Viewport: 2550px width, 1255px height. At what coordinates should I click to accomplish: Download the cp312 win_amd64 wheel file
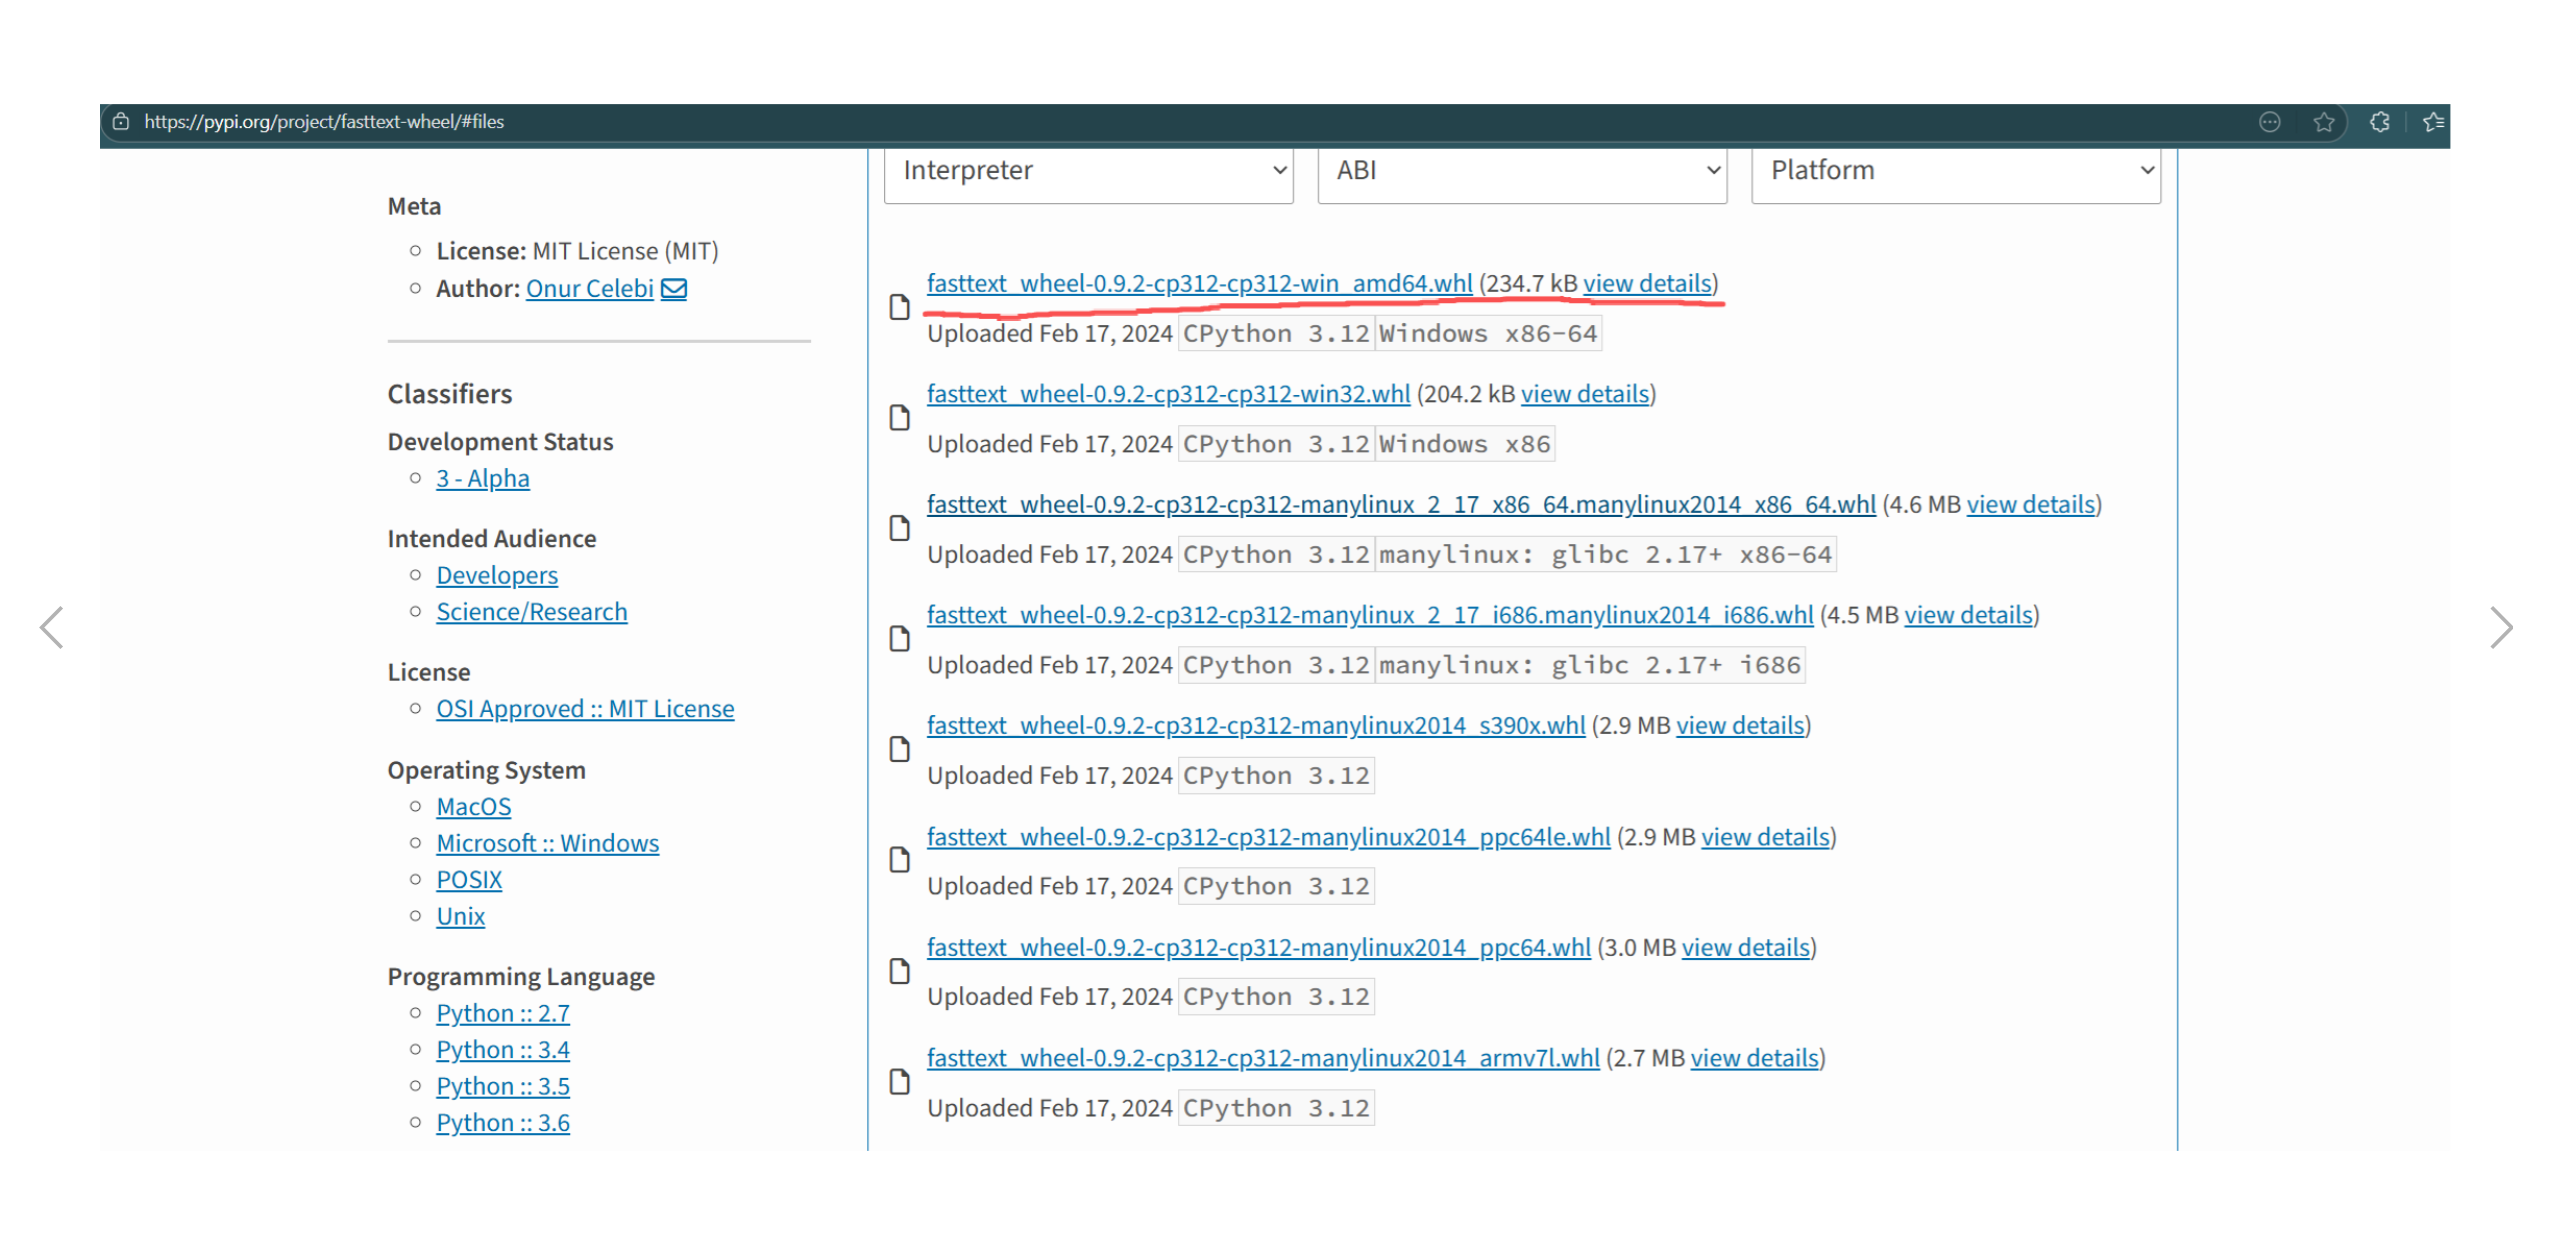[x=1198, y=284]
